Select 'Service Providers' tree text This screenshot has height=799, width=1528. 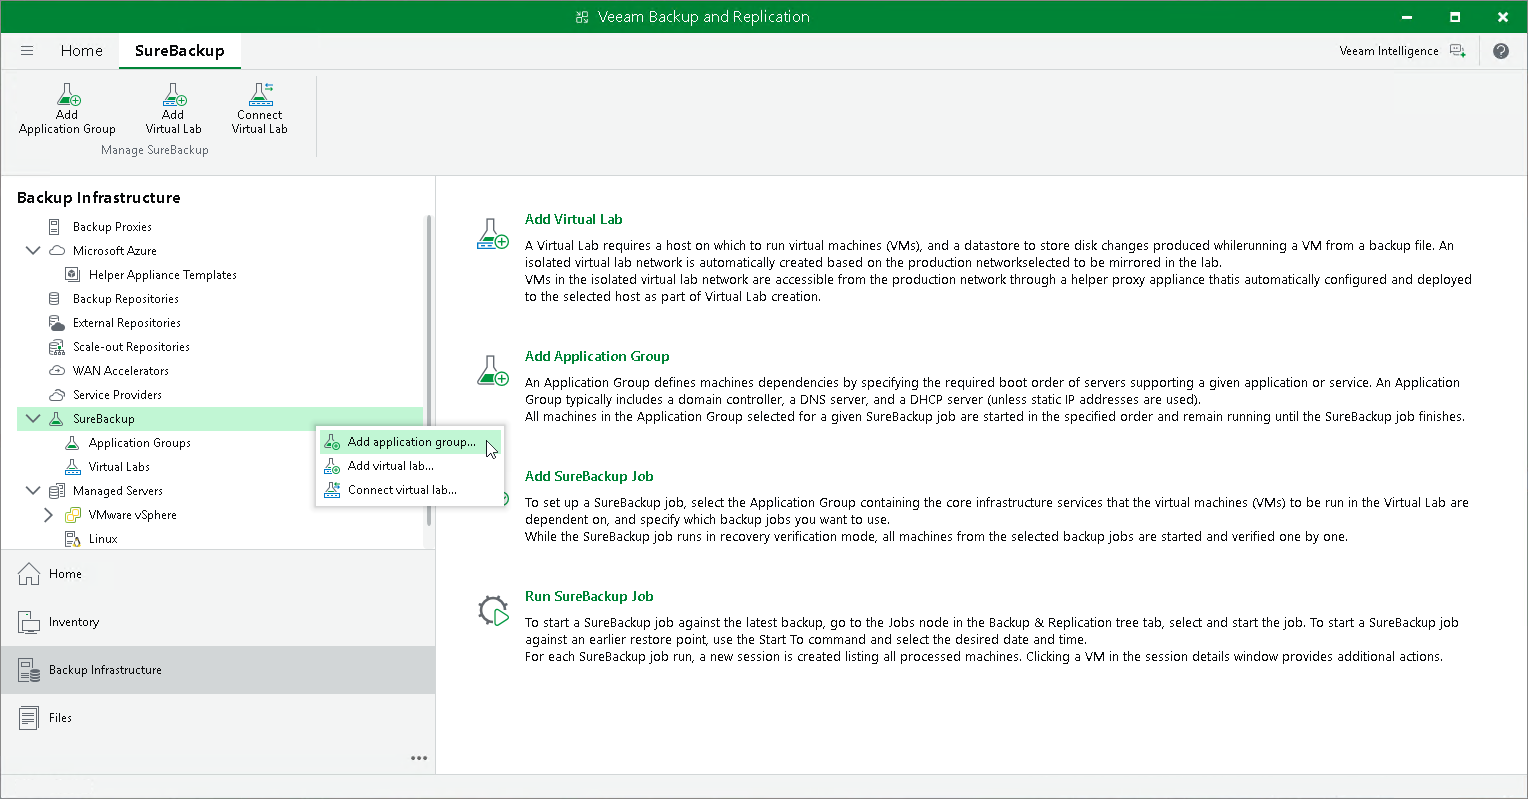[117, 395]
